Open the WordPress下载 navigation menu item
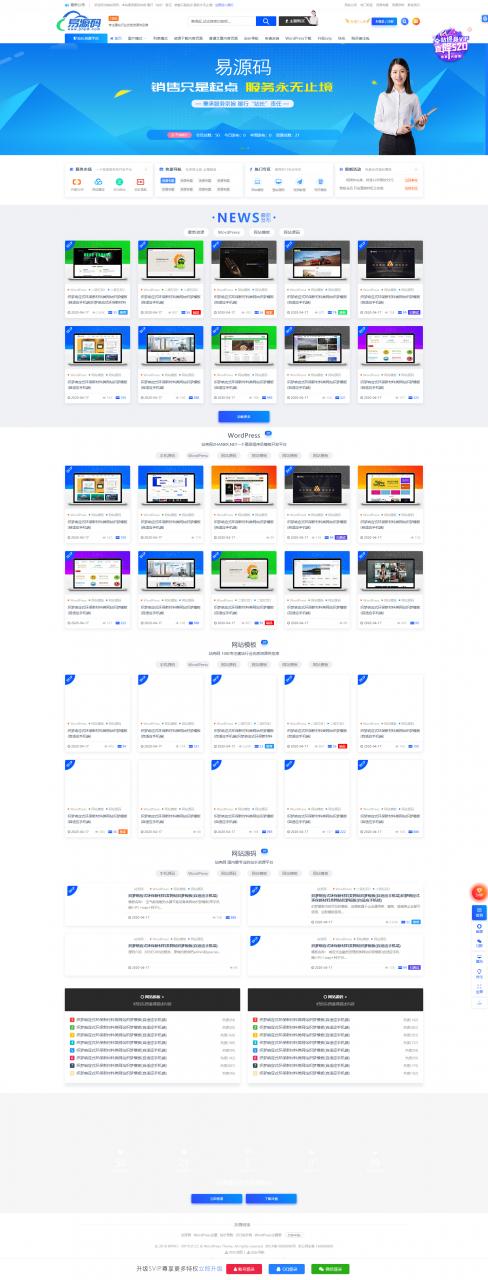The image size is (488, 1280). (x=298, y=37)
